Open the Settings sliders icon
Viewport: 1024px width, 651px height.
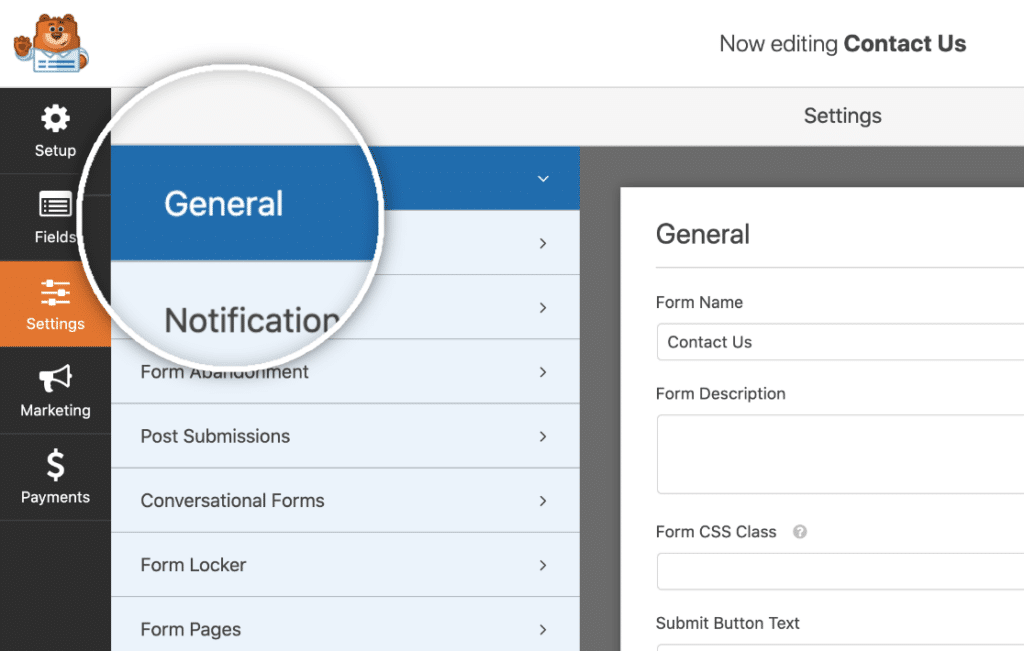(x=55, y=292)
